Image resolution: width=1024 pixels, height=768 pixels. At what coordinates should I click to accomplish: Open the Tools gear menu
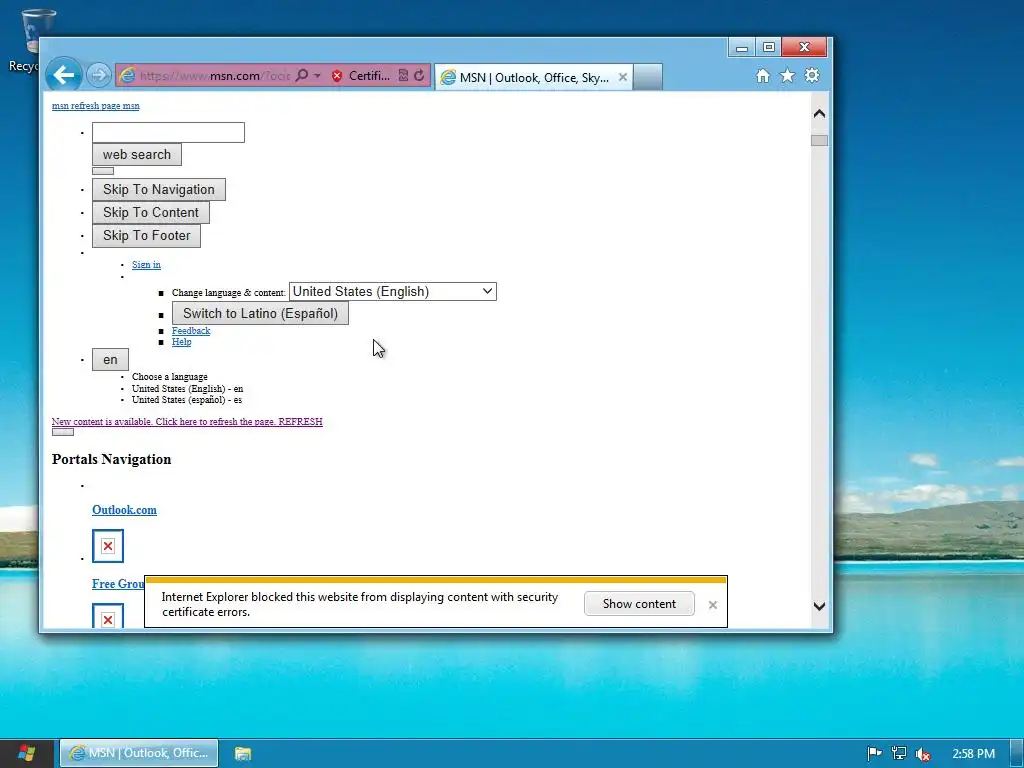pyautogui.click(x=812, y=76)
